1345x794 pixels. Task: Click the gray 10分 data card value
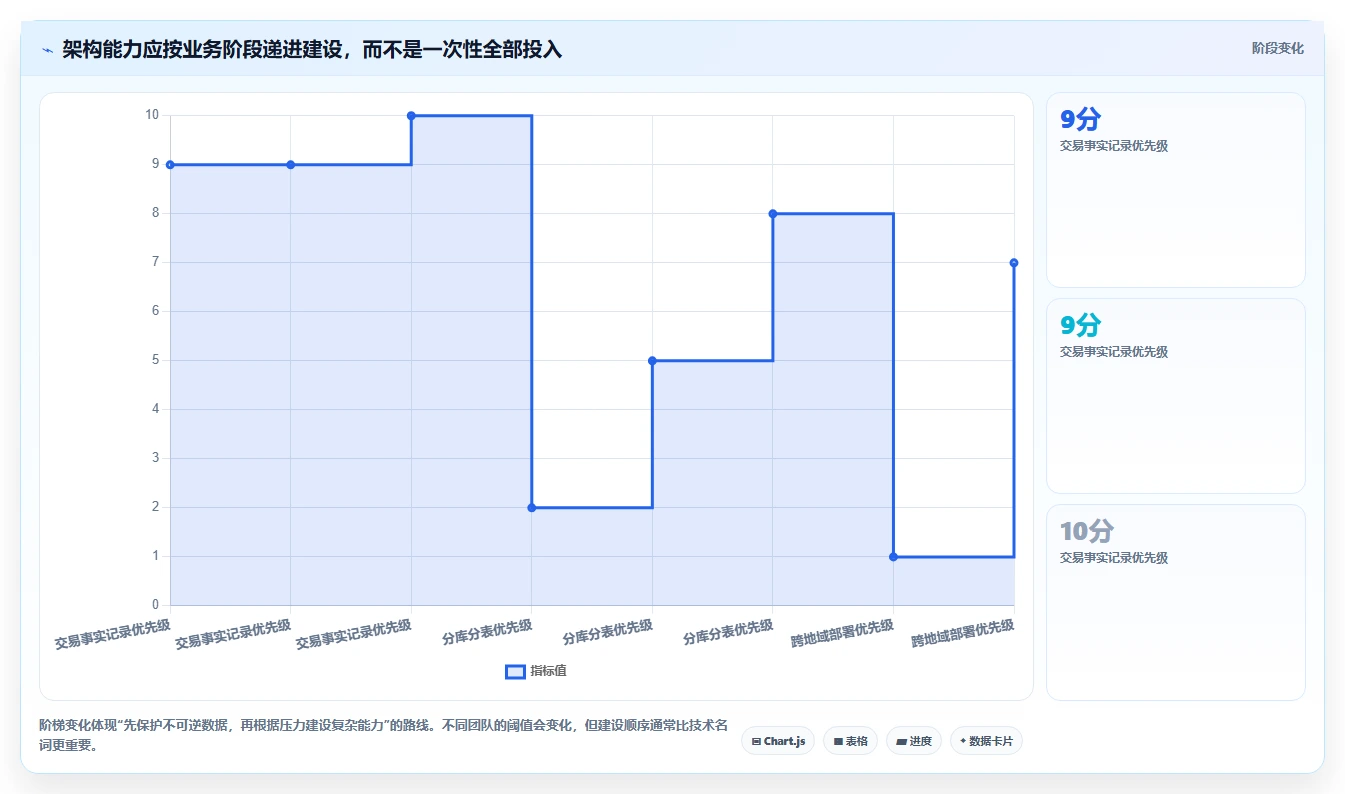tap(1087, 531)
